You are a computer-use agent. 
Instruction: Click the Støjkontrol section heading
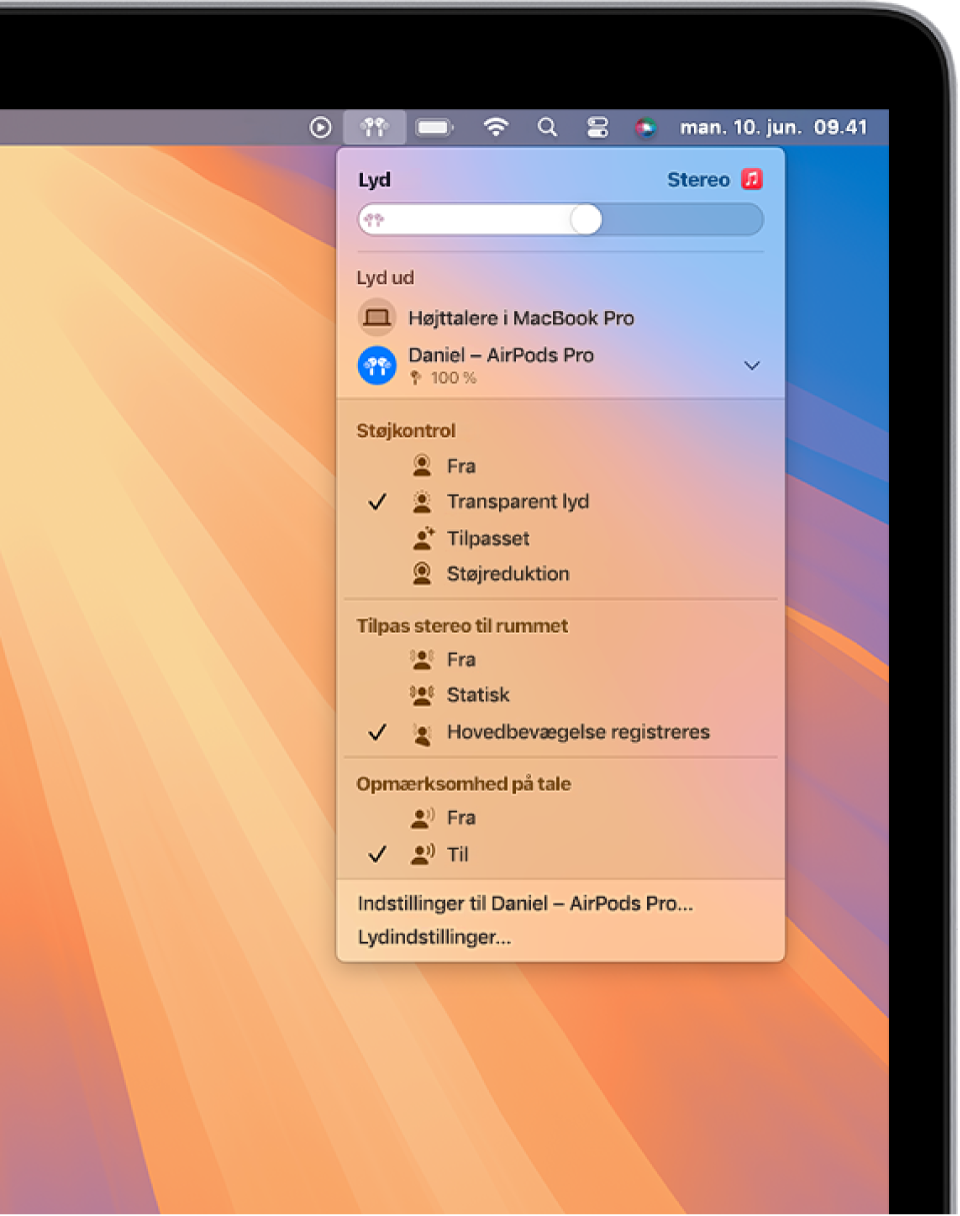[406, 431]
